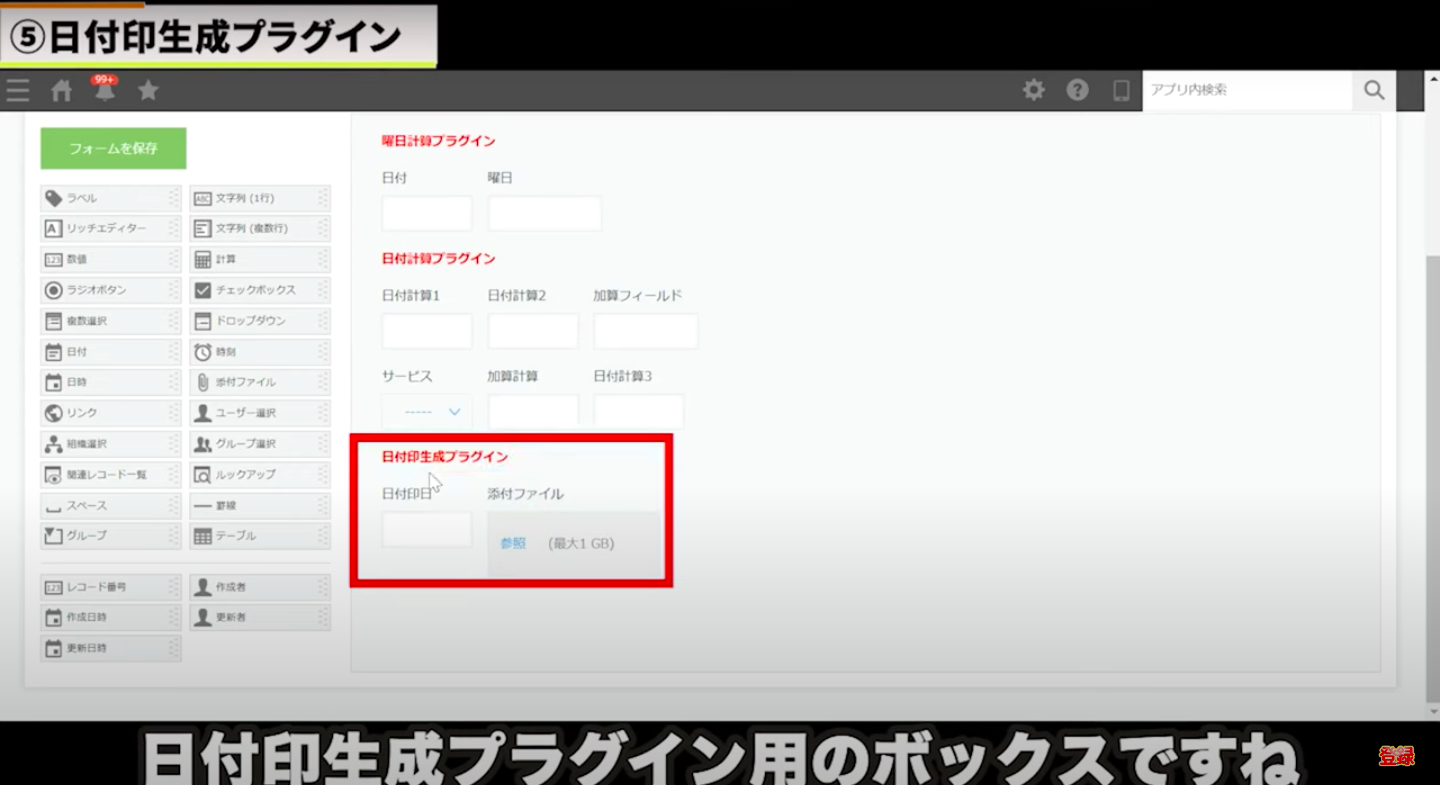Open the notifications bell icon
The height and width of the screenshot is (785, 1440).
tap(104, 90)
